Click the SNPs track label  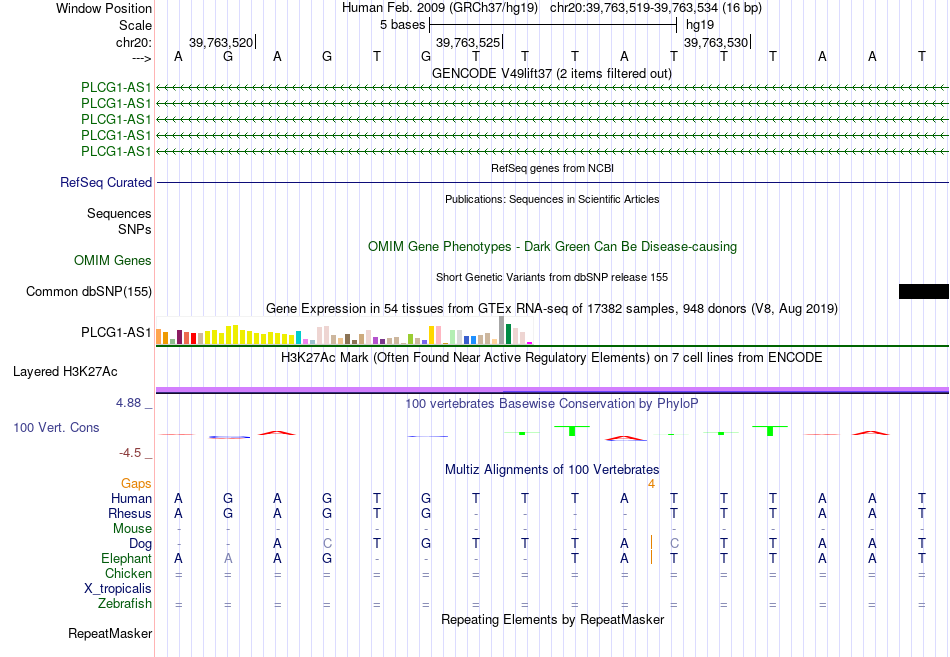pos(135,230)
